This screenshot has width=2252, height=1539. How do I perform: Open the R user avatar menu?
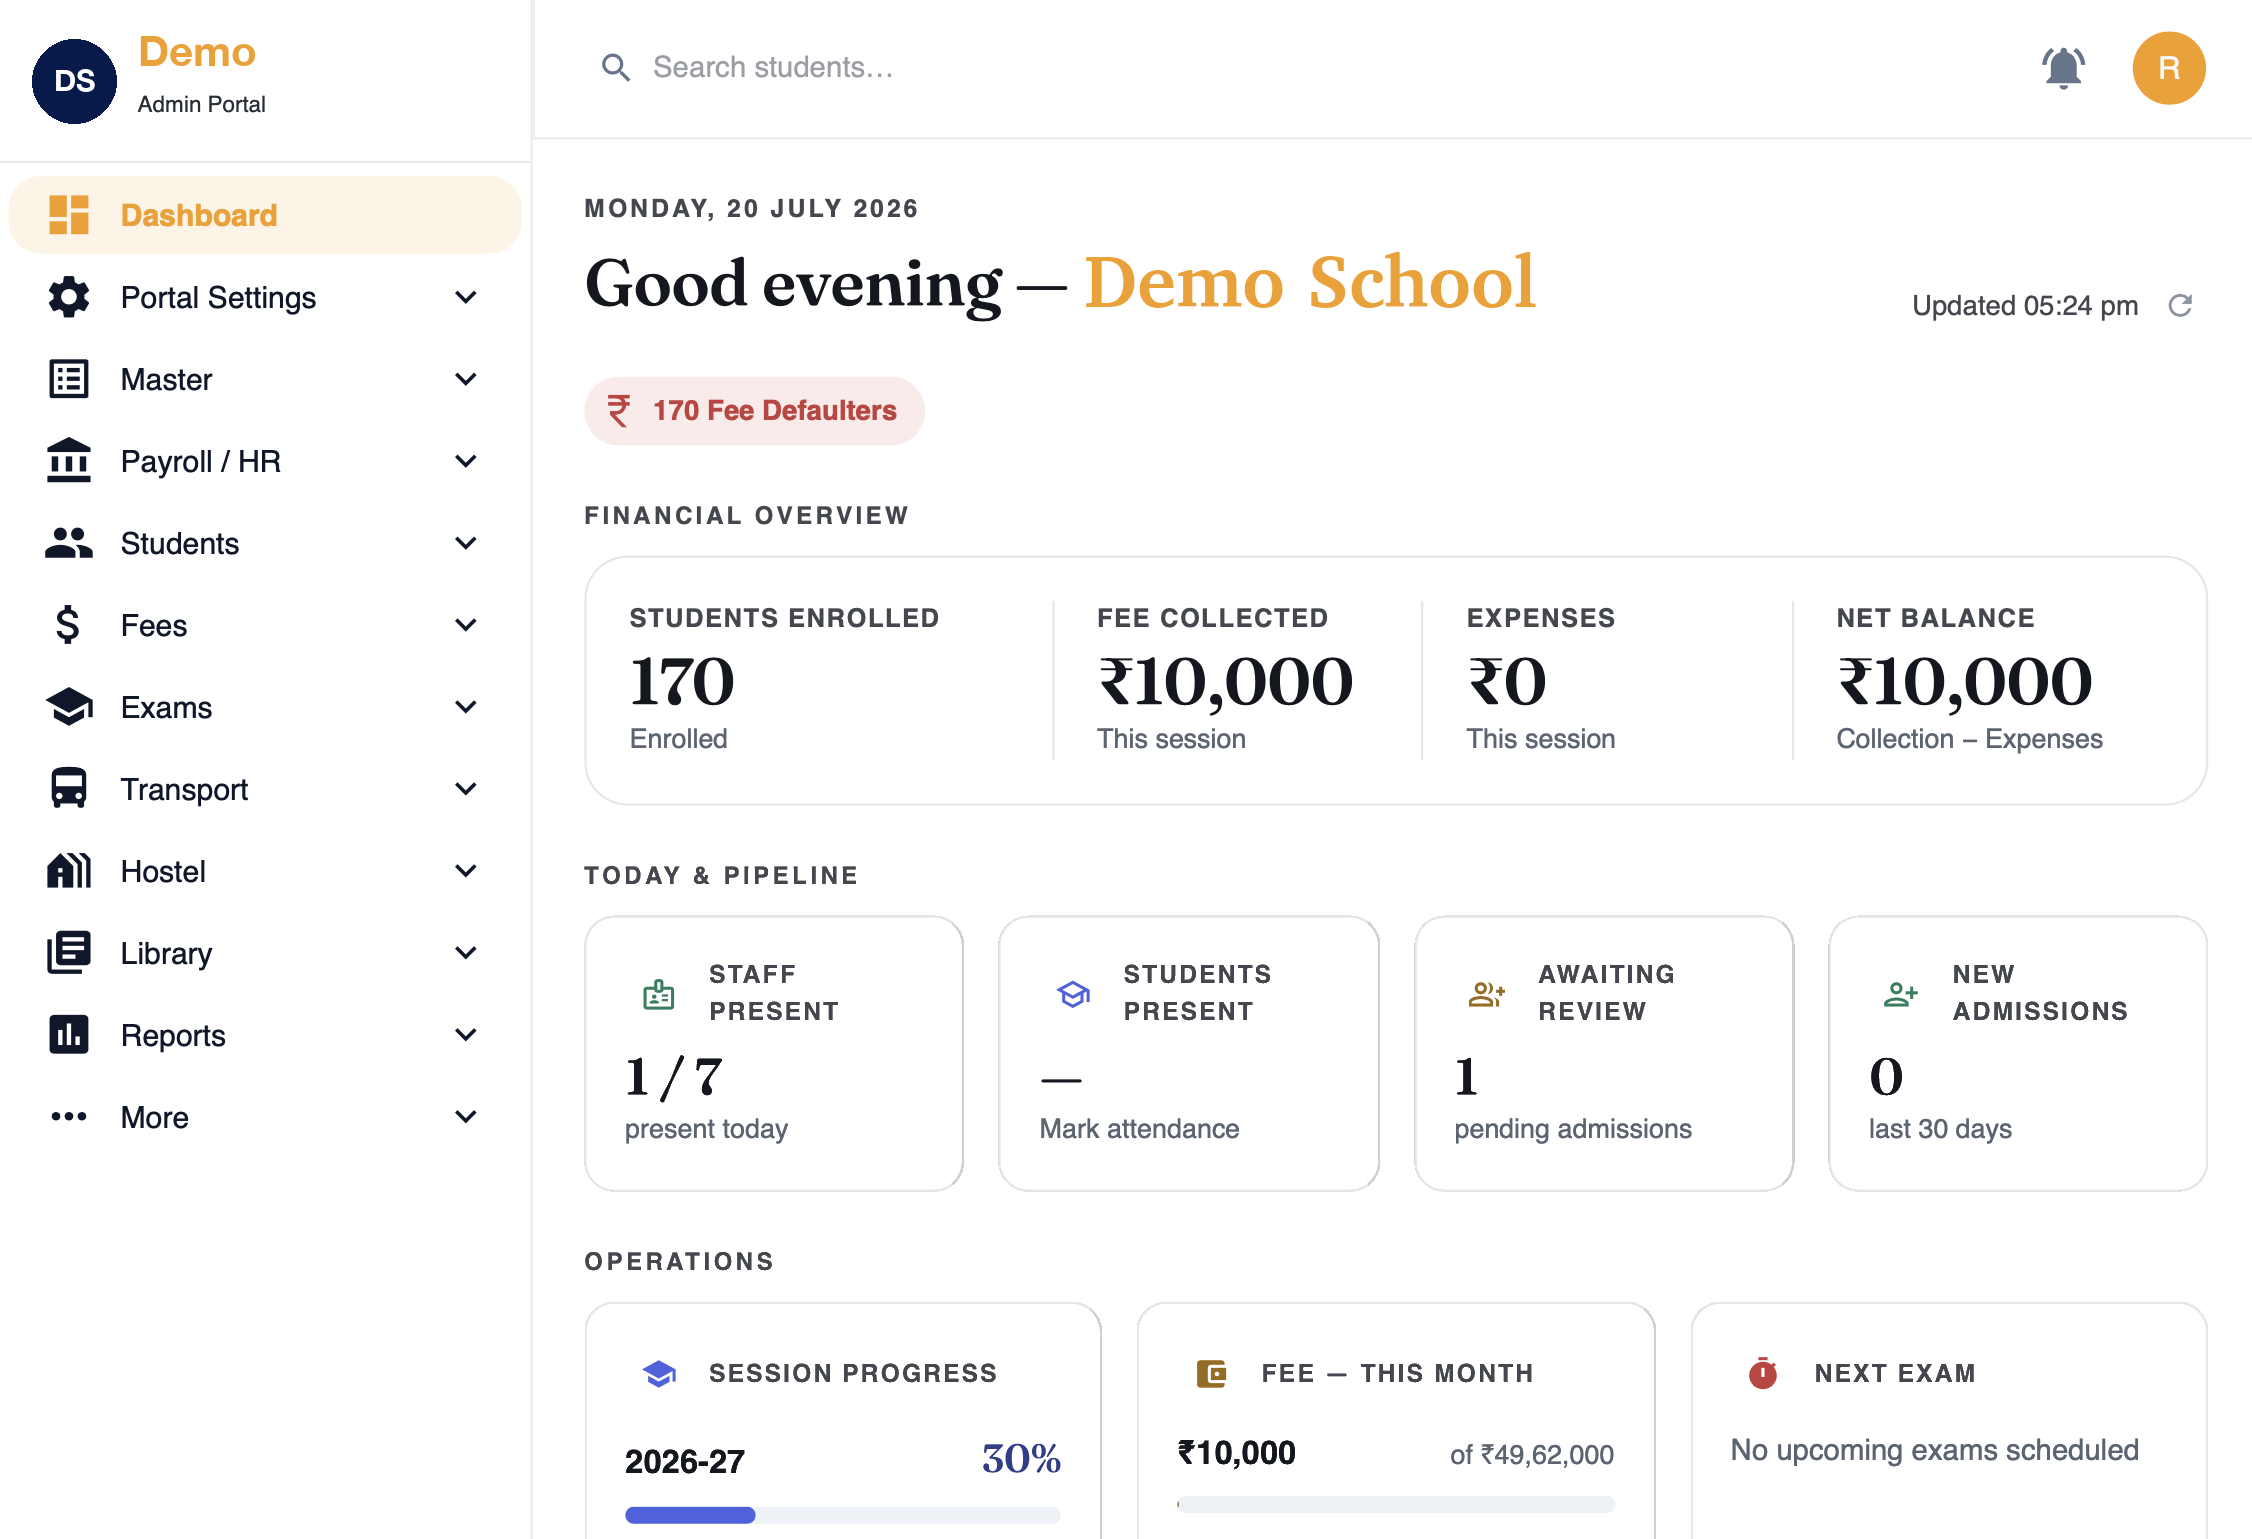coord(2169,68)
